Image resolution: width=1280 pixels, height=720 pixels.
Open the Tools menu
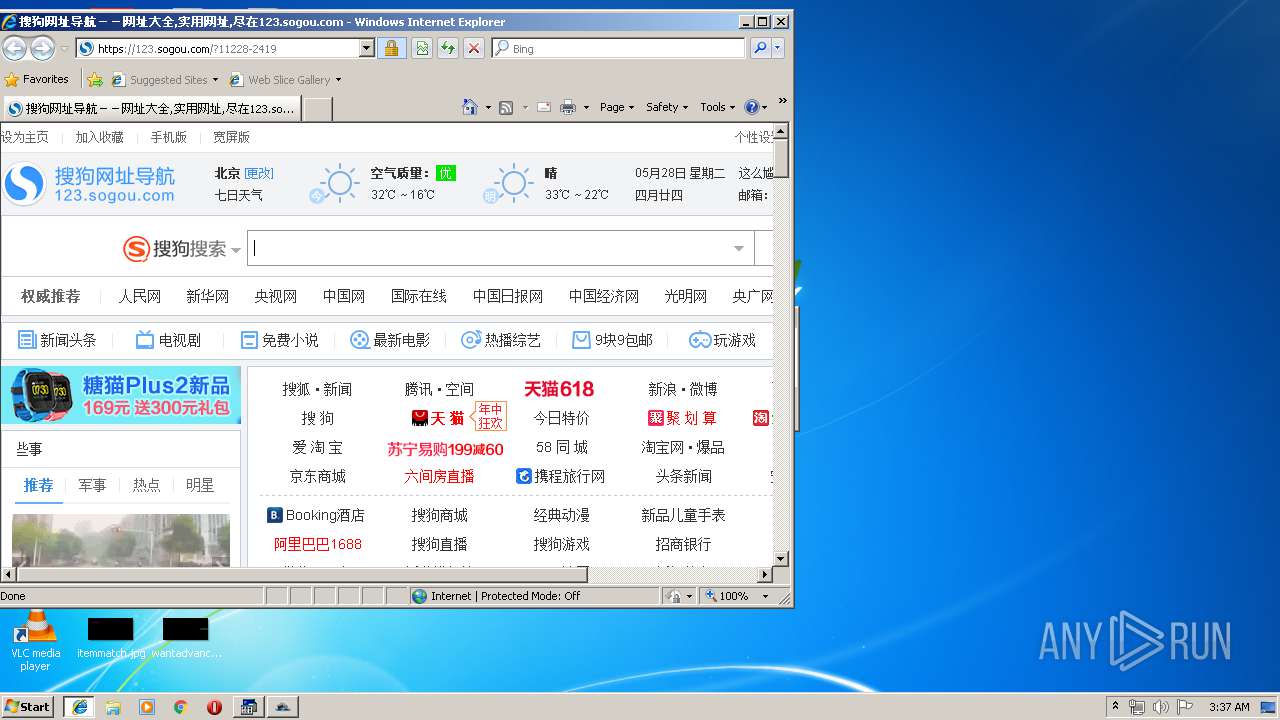tap(718, 107)
